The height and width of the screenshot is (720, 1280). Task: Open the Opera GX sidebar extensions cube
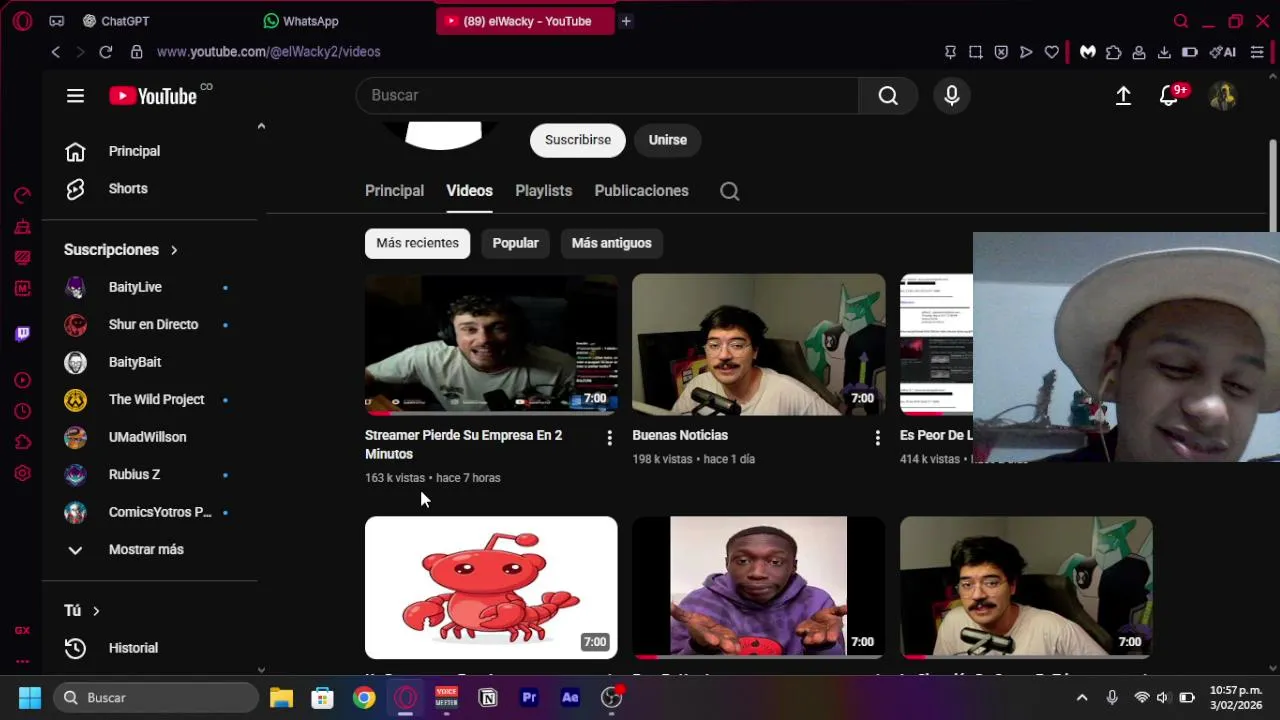[x=22, y=442]
